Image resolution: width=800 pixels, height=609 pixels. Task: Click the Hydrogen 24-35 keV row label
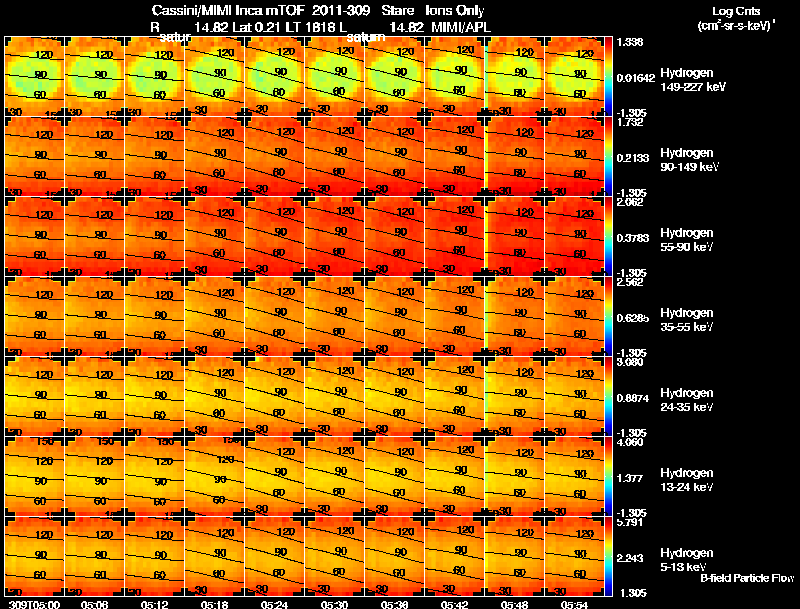[687, 400]
